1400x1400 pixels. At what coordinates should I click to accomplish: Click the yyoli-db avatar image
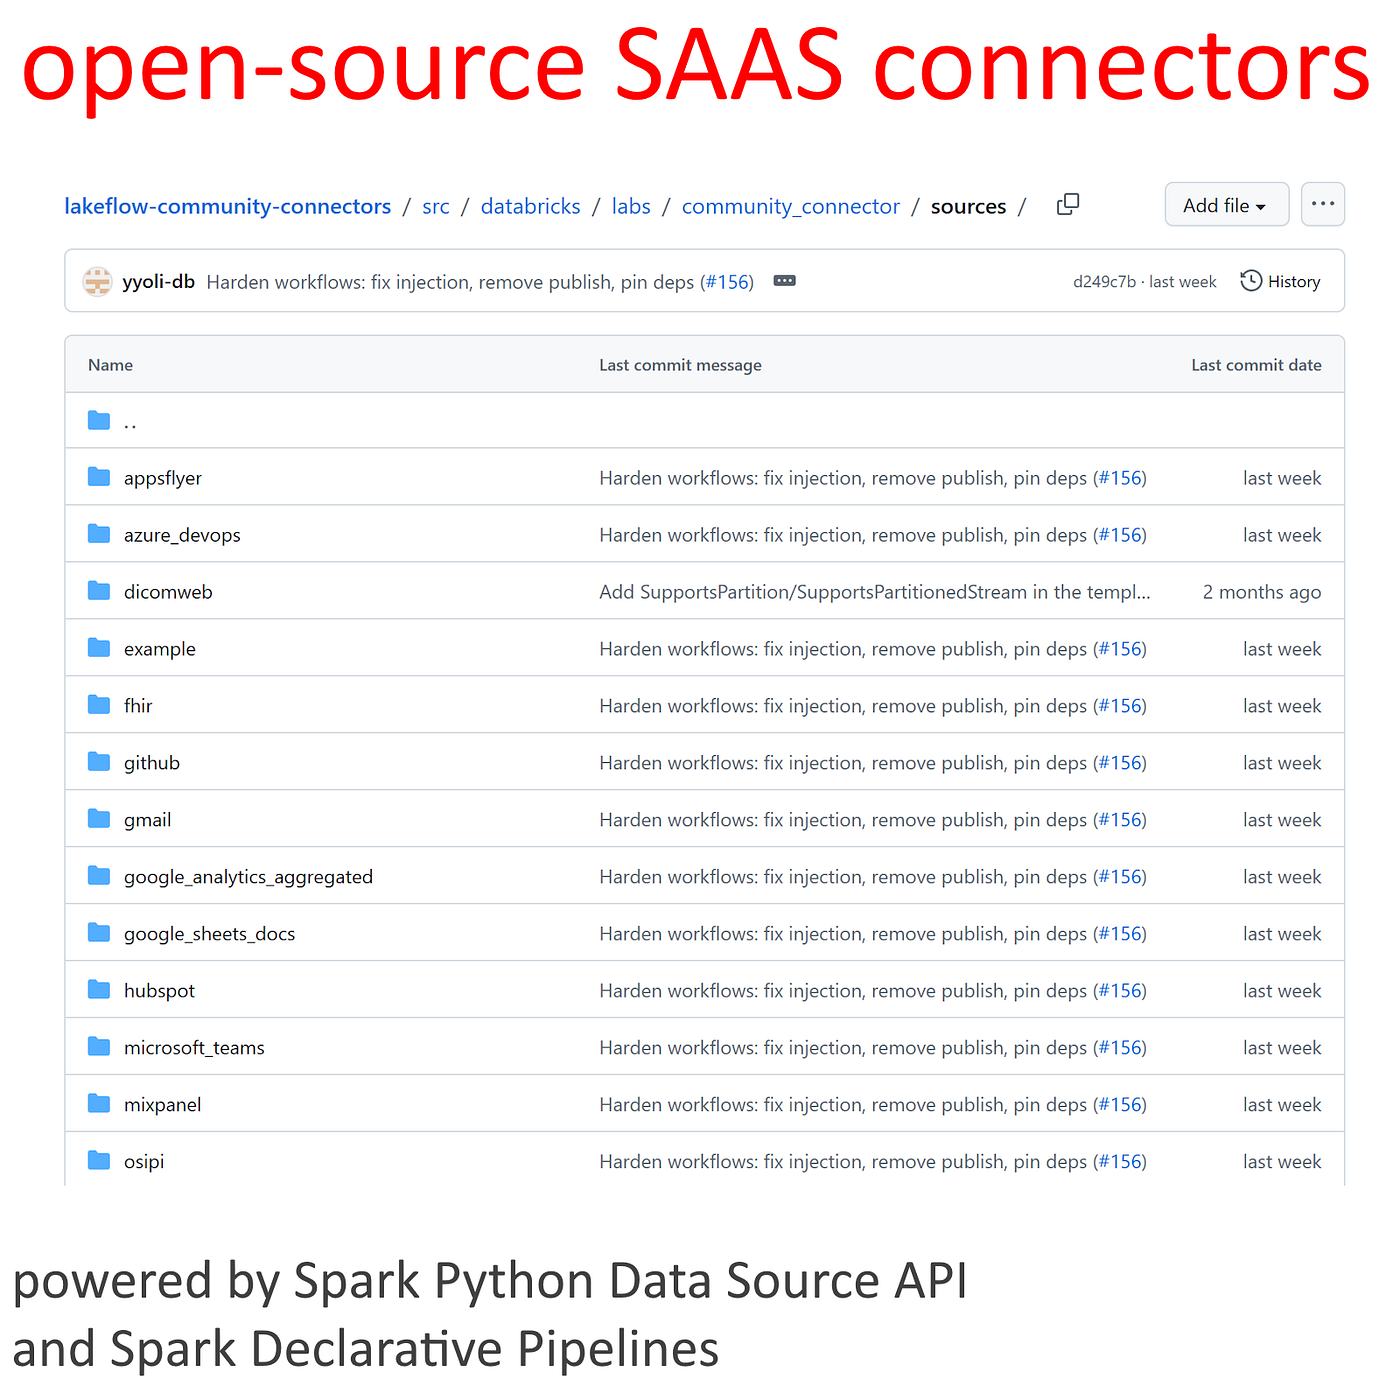[x=97, y=281]
